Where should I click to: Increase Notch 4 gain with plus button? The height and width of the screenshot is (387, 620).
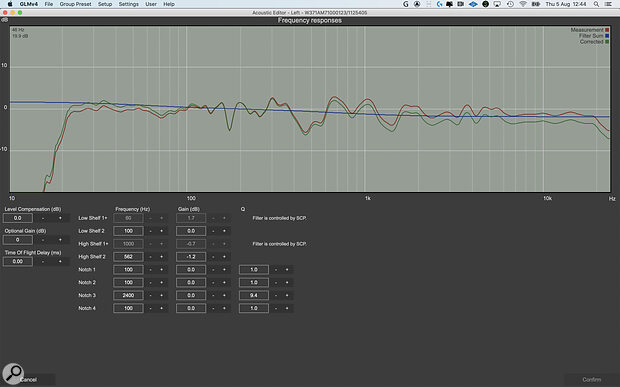coord(224,308)
